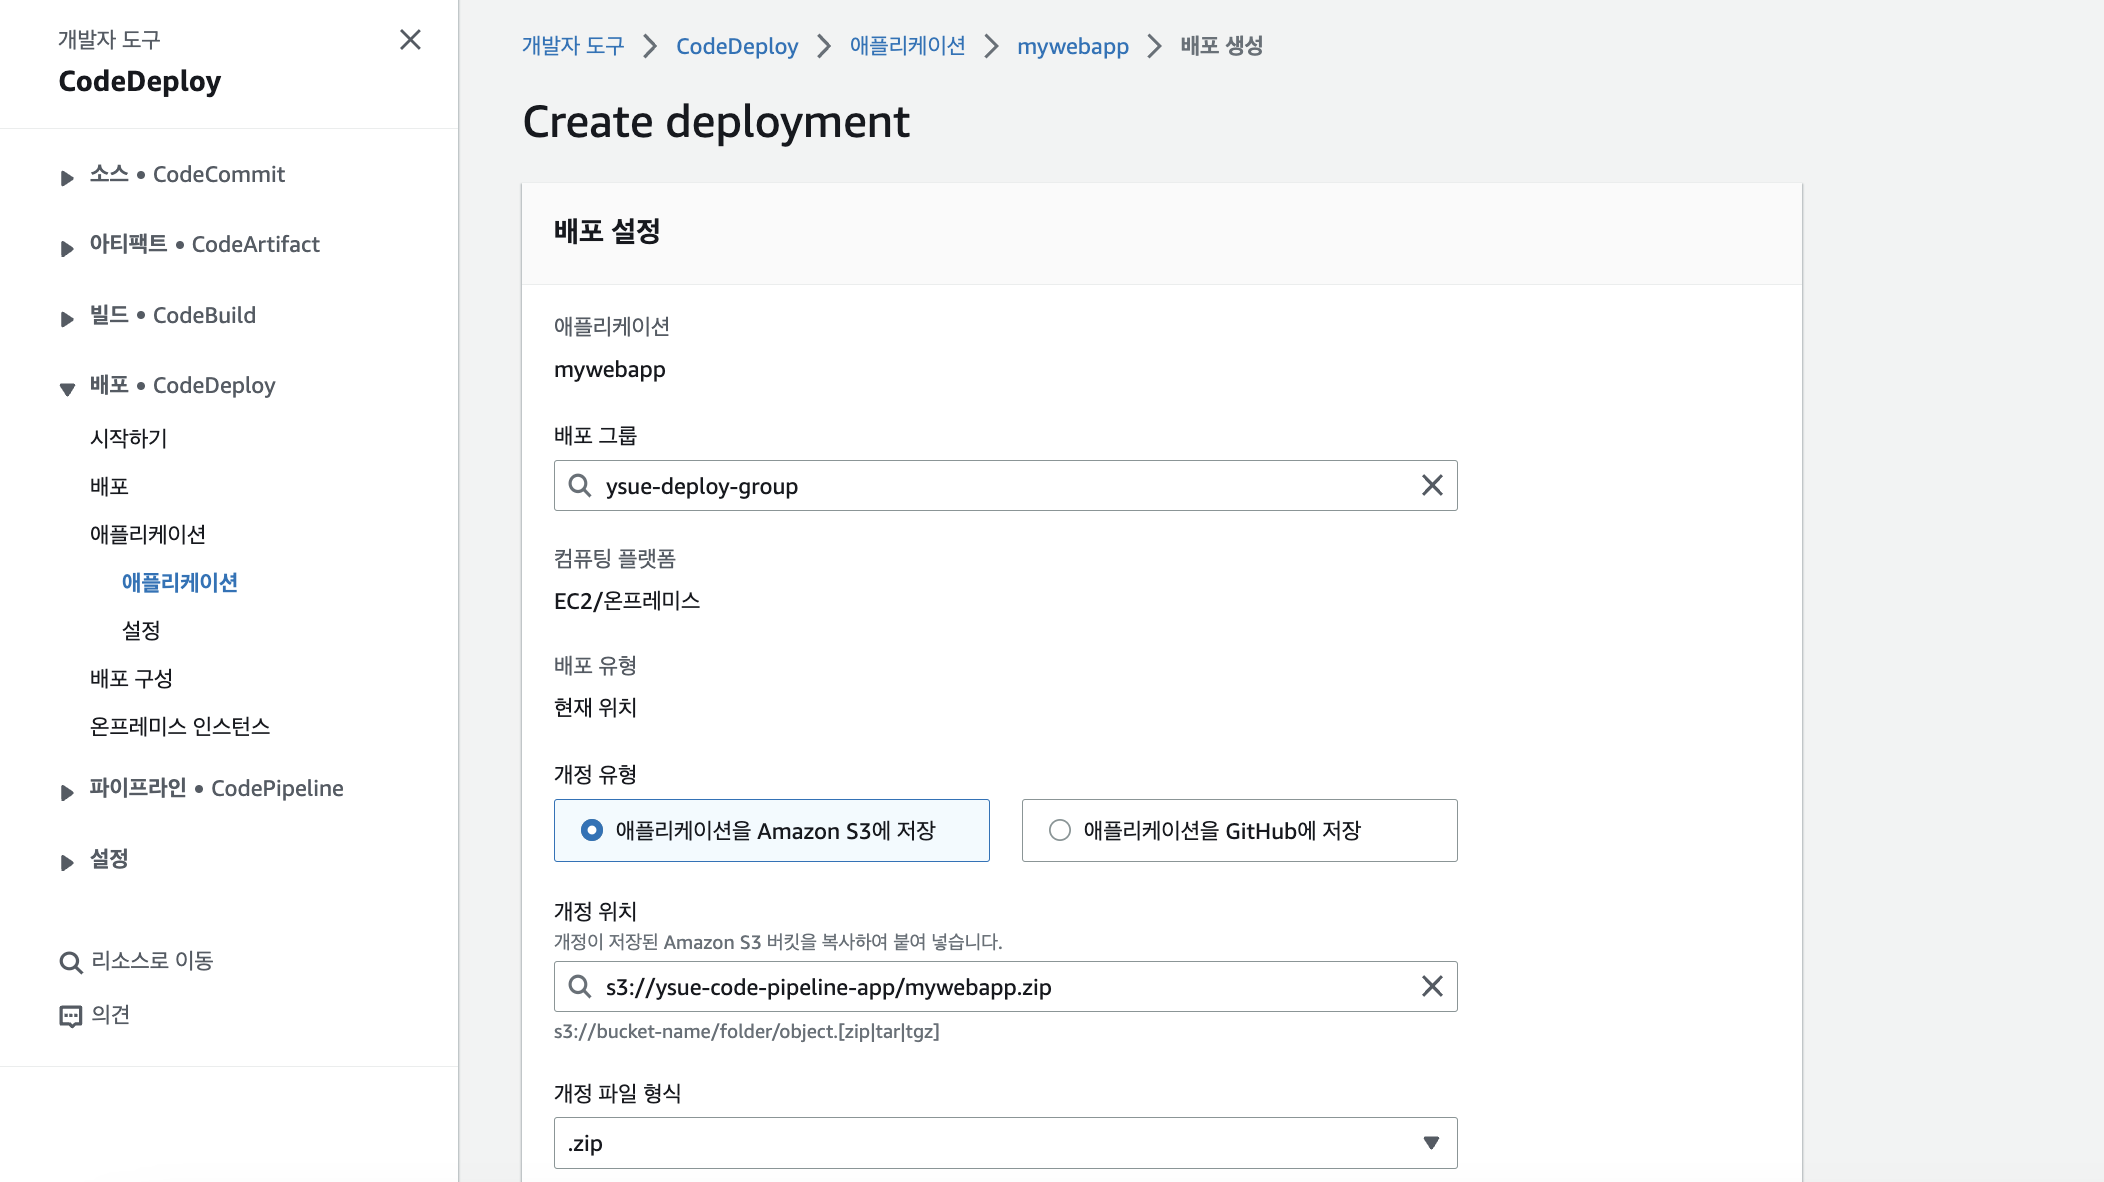Open 의견 feedback text link
Screen dimensions: 2104x1182
click(110, 1015)
